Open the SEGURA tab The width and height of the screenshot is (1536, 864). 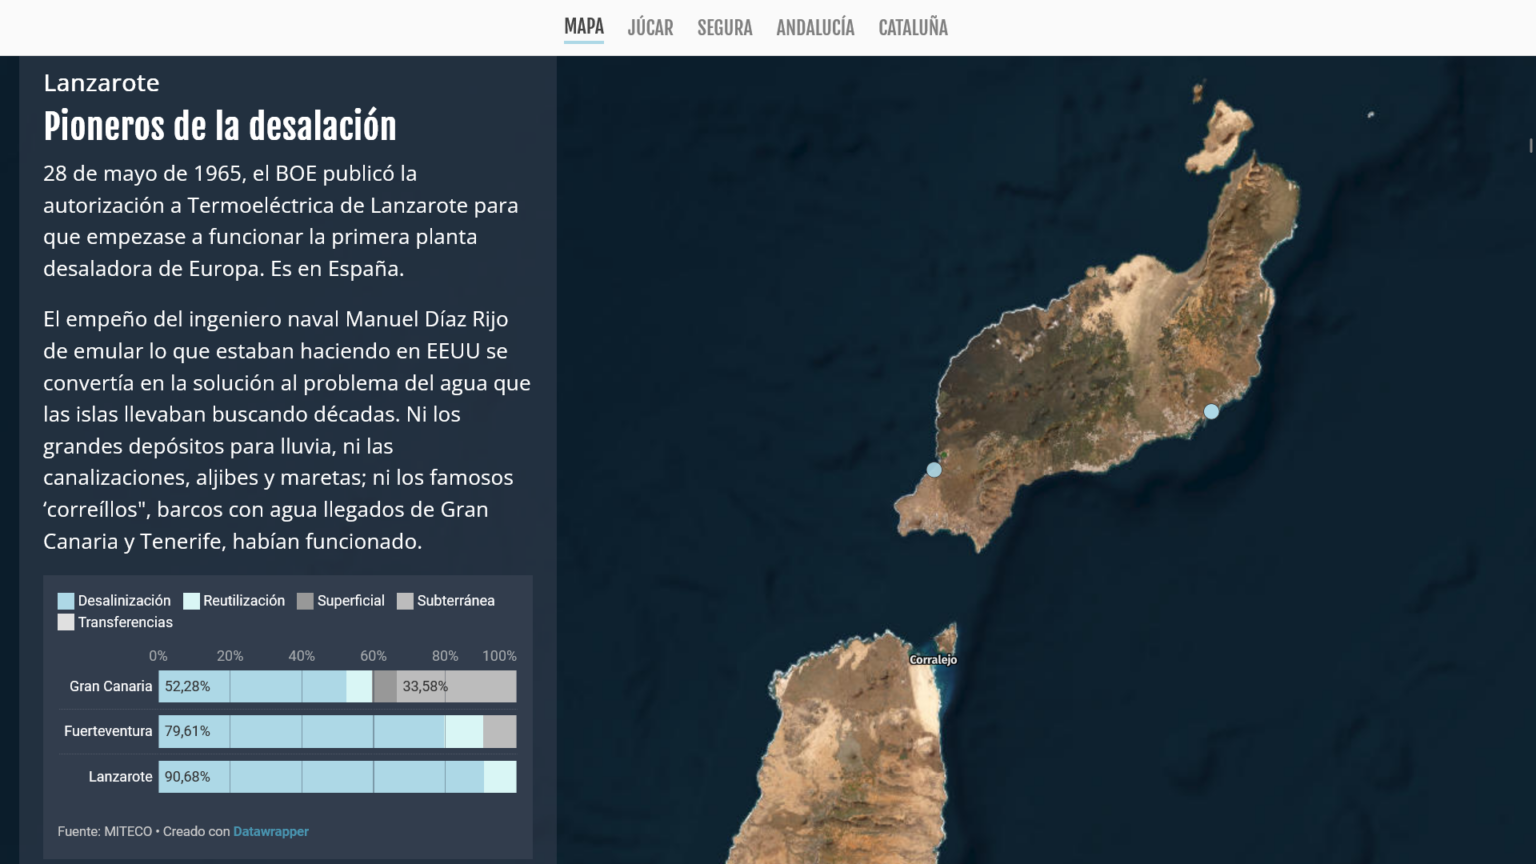[724, 28]
